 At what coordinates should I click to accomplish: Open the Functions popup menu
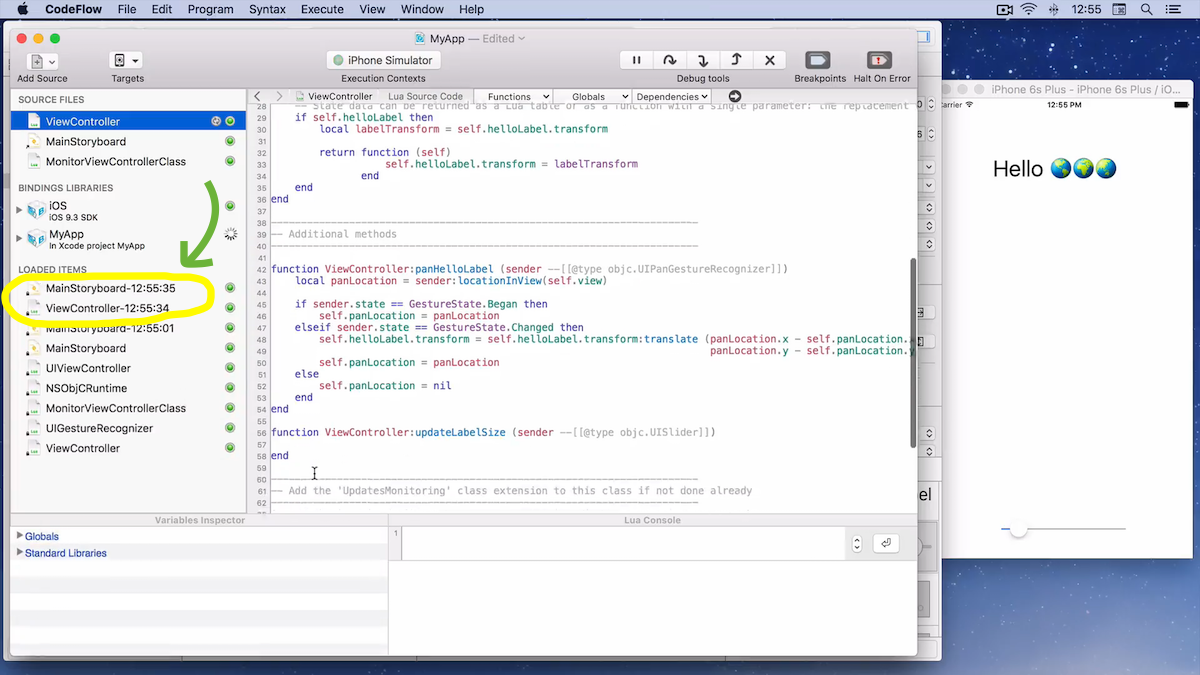click(513, 96)
